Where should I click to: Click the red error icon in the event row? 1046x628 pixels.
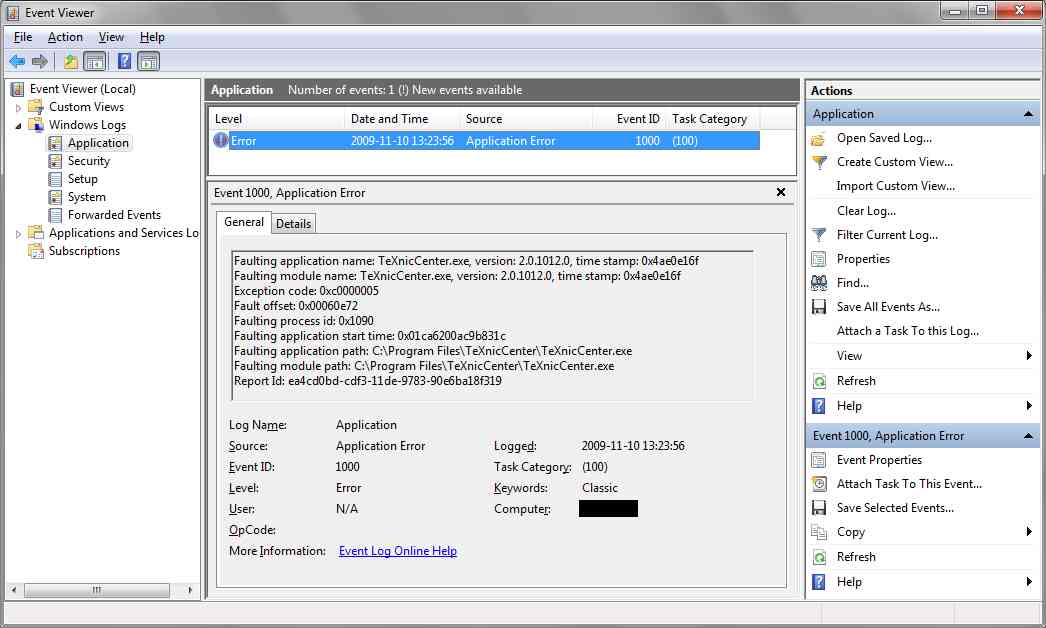221,140
